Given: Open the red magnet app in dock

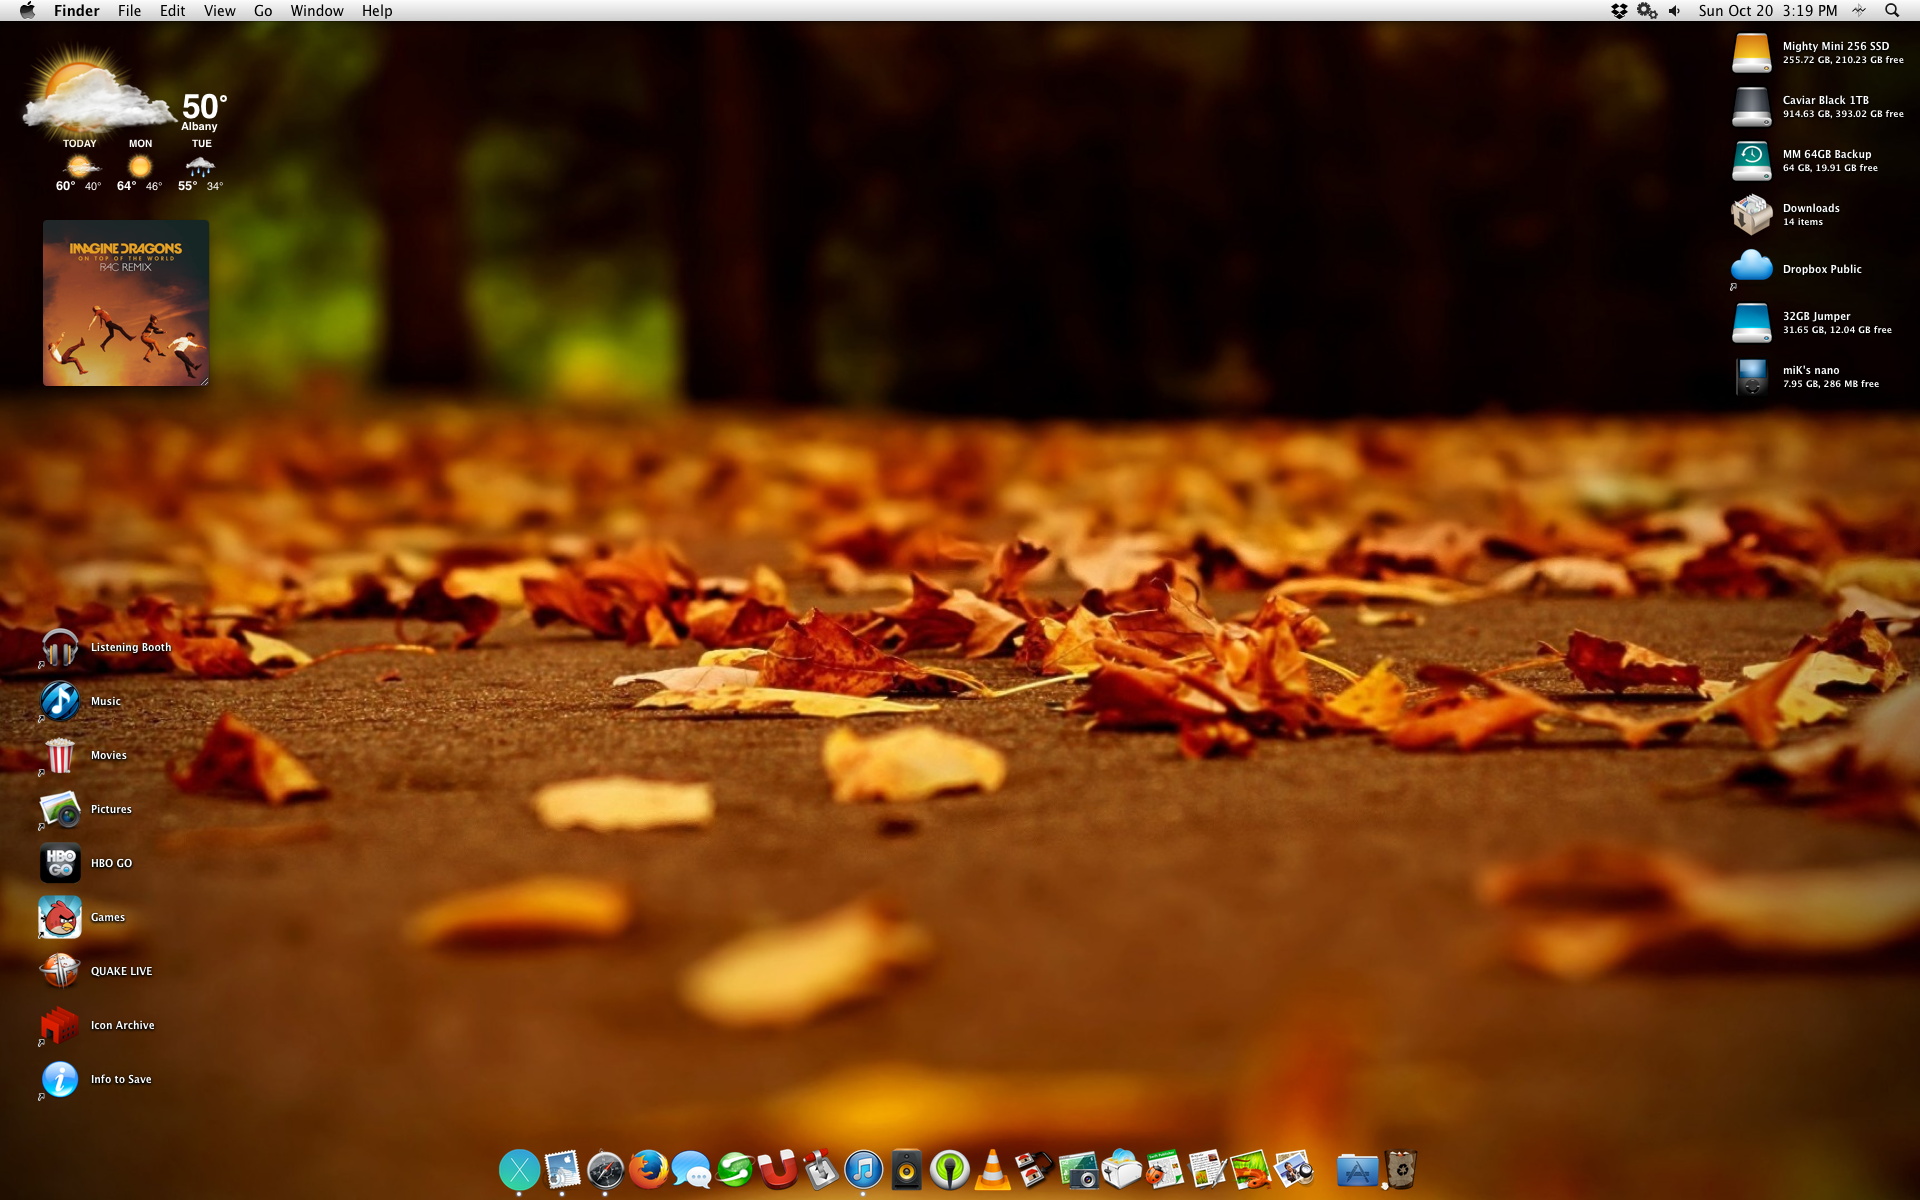Looking at the screenshot, I should [x=777, y=1169].
